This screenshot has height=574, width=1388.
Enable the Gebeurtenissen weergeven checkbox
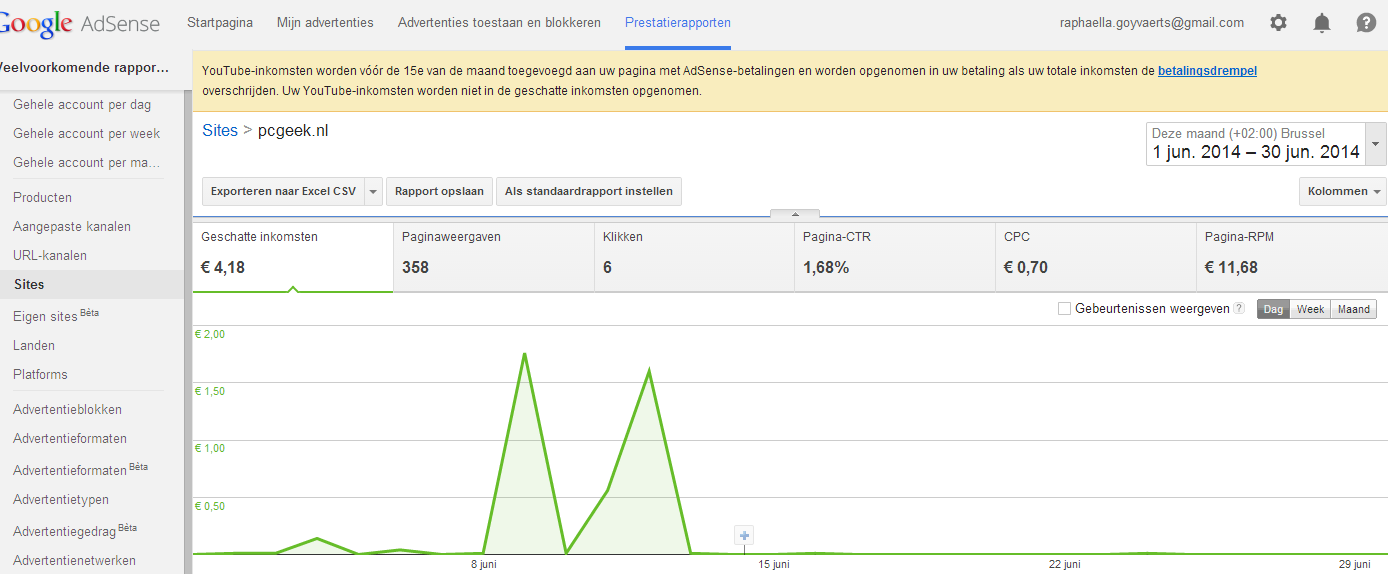pos(1064,309)
